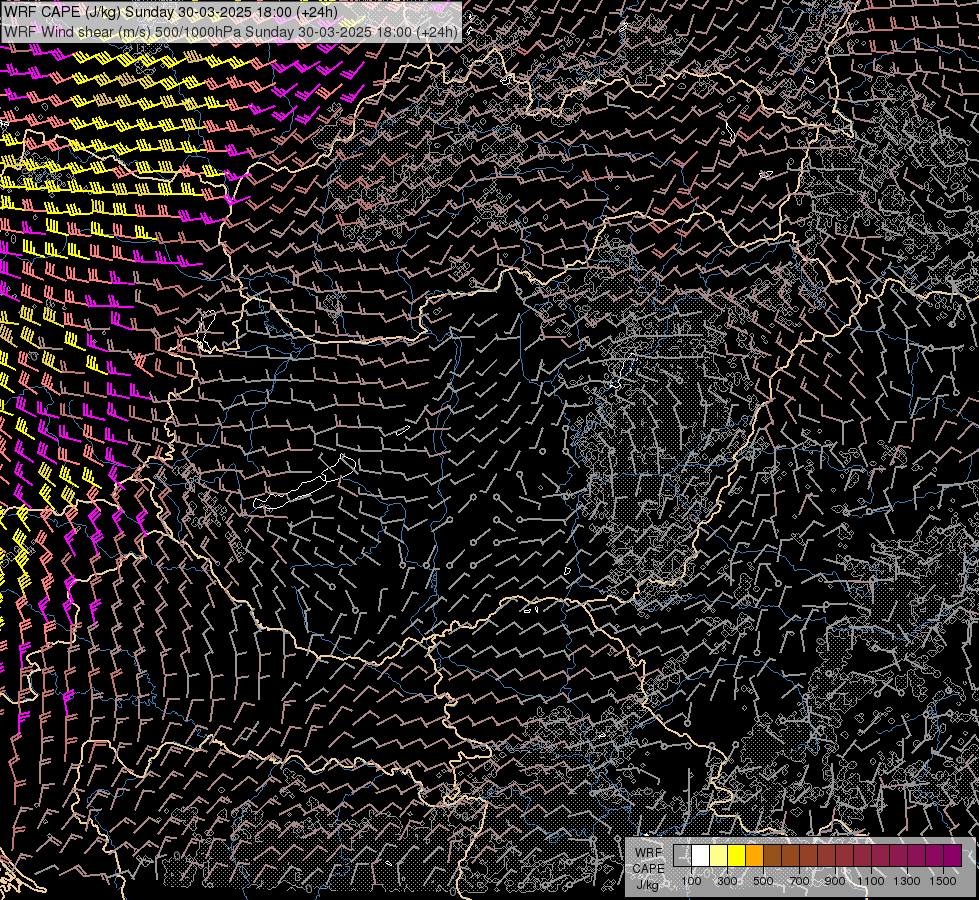Click the white Lake Balaton outline
Image resolution: width=979 pixels, height=900 pixels.
[305, 483]
